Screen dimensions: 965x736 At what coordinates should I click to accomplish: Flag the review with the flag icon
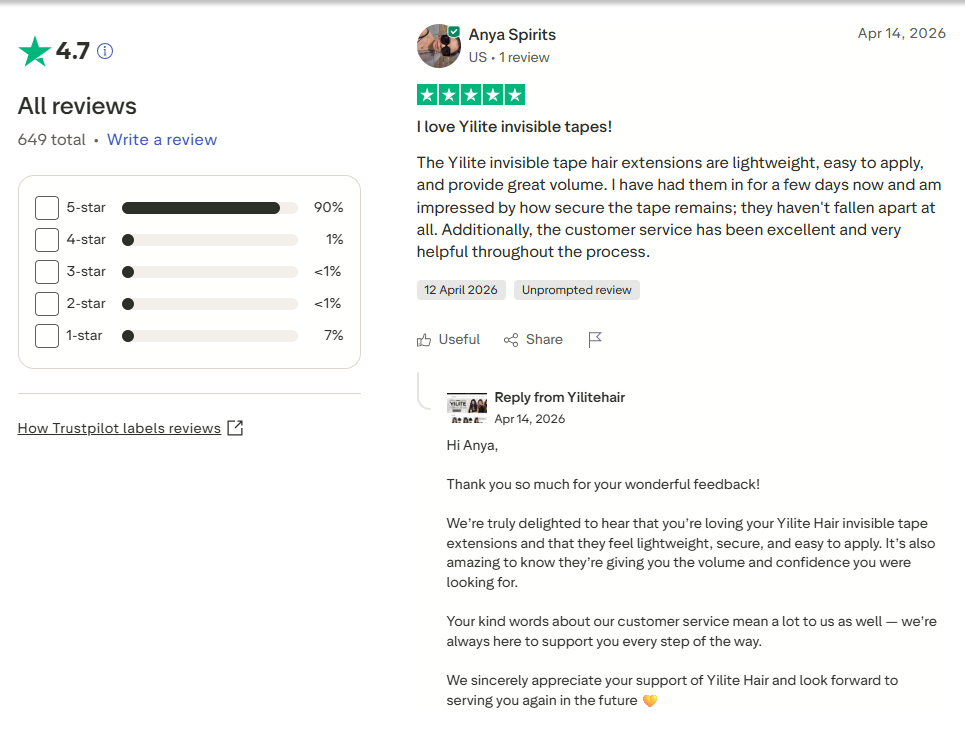[595, 340]
